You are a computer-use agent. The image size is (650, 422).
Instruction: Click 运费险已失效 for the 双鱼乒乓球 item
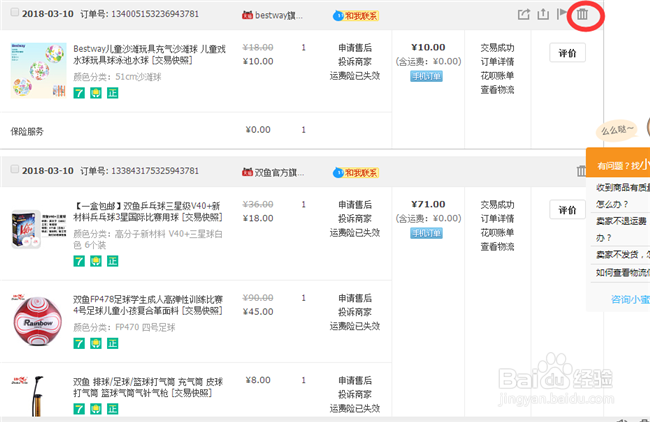[x=355, y=233]
